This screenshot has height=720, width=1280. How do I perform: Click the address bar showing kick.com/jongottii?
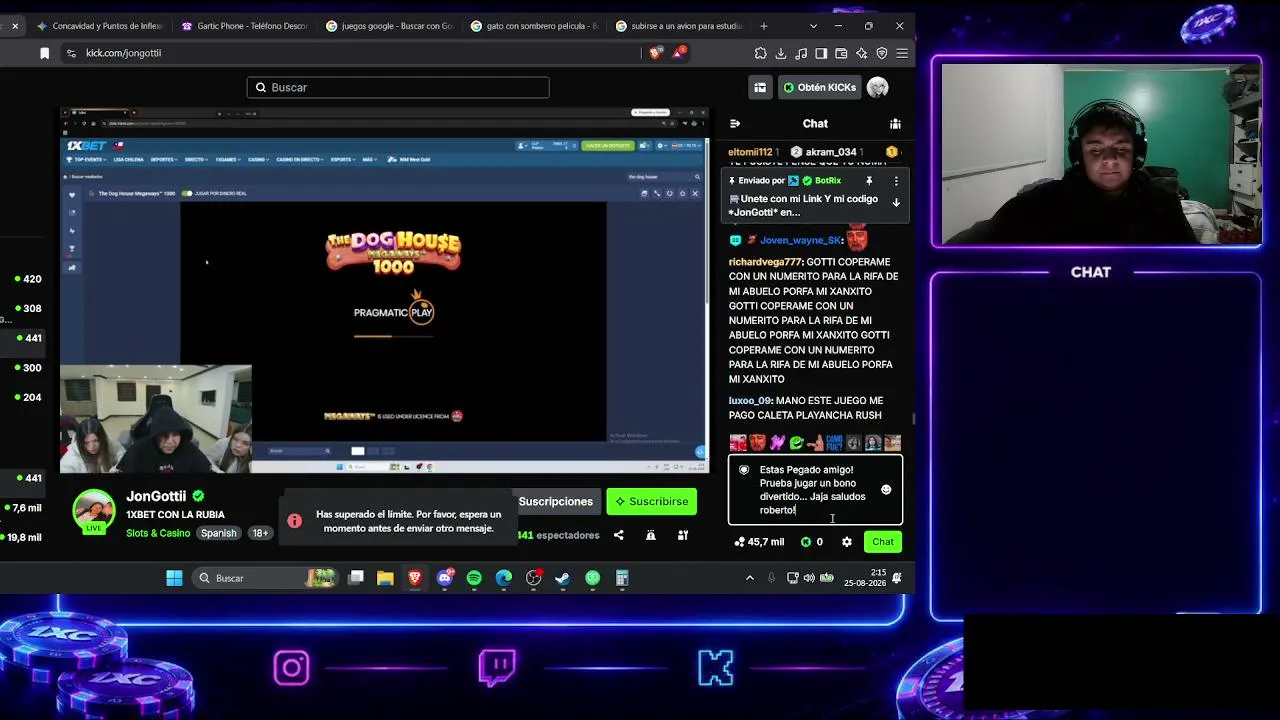pos(350,53)
